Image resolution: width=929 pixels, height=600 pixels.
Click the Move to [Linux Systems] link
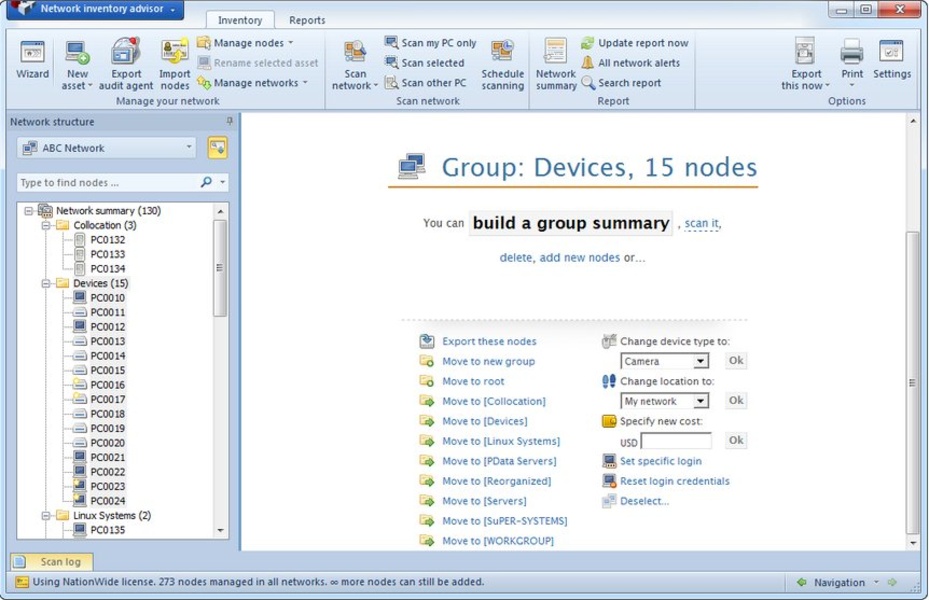pos(501,441)
